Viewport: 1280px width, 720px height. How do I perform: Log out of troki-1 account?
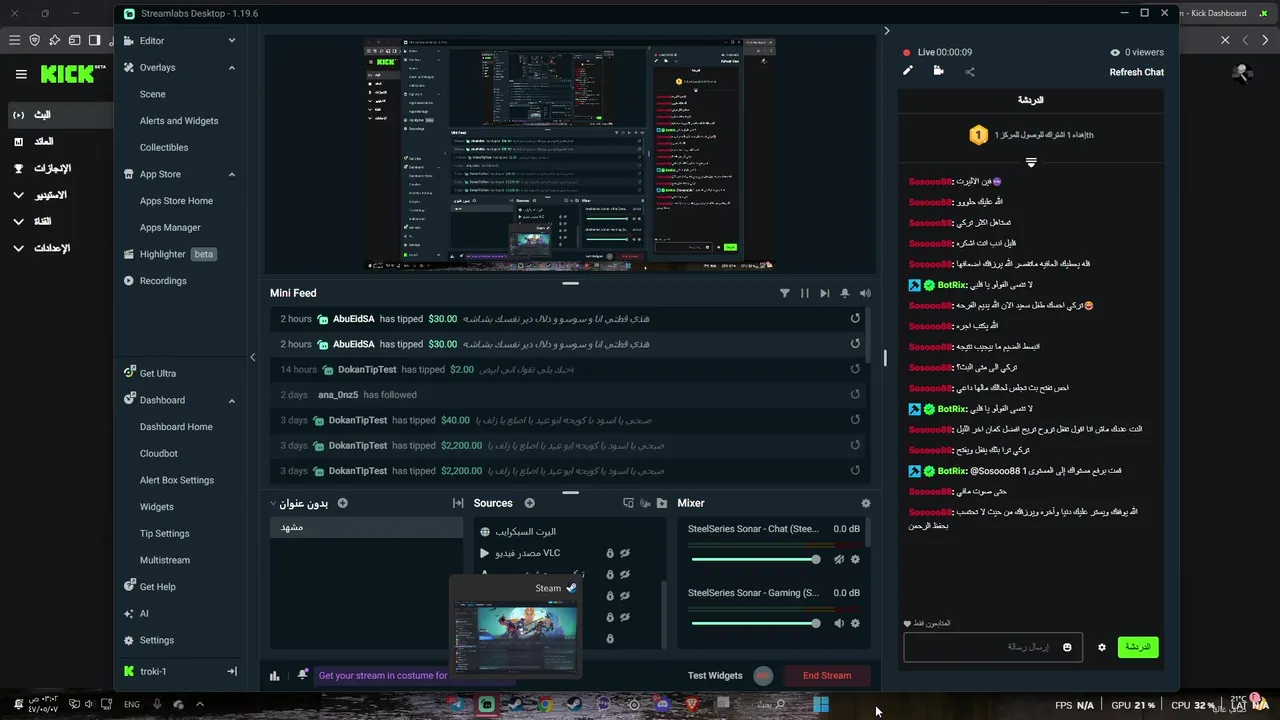tap(232, 671)
